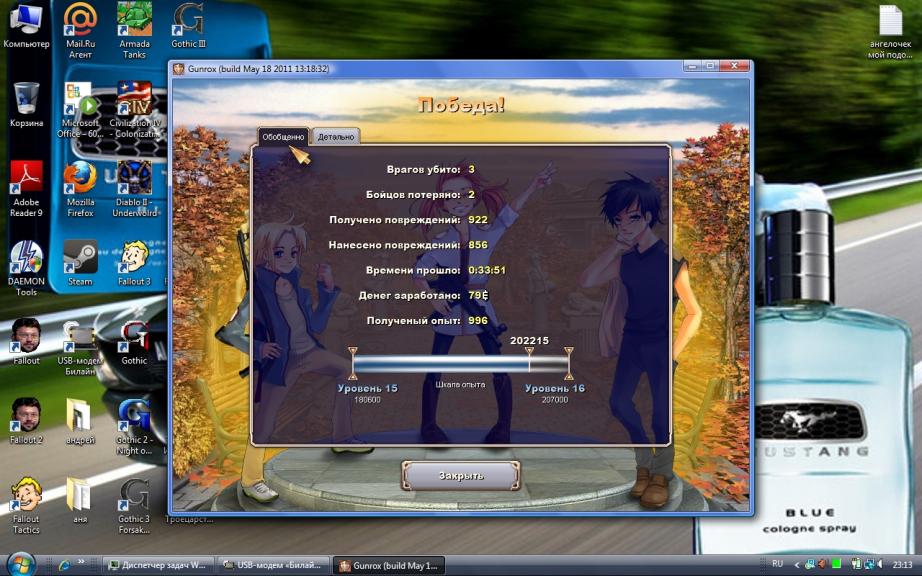Open Mozilla Firefox desktop shortcut
922x576 pixels.
pyautogui.click(x=80, y=180)
